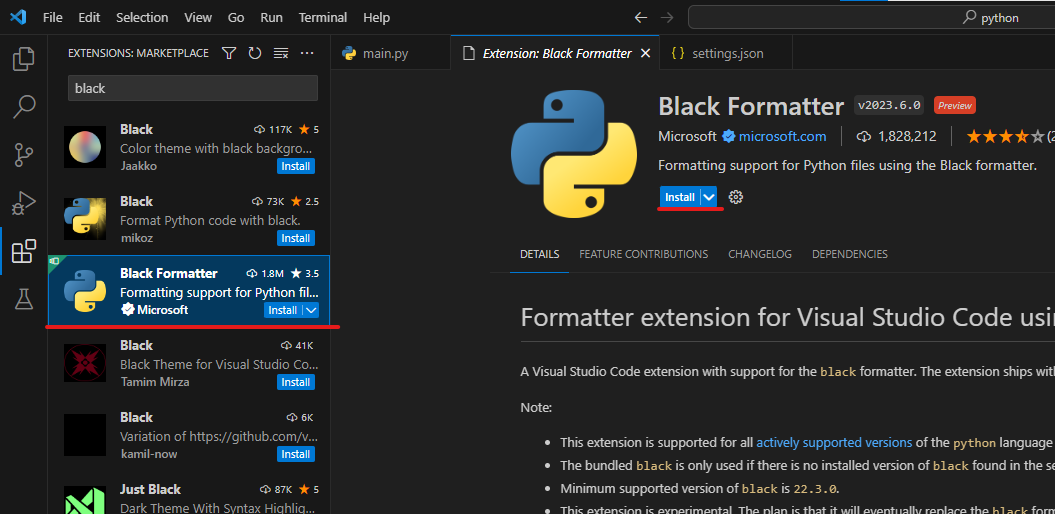Click the Jaakko Black theme icon
This screenshot has width=1055, height=514.
pyautogui.click(x=85, y=147)
